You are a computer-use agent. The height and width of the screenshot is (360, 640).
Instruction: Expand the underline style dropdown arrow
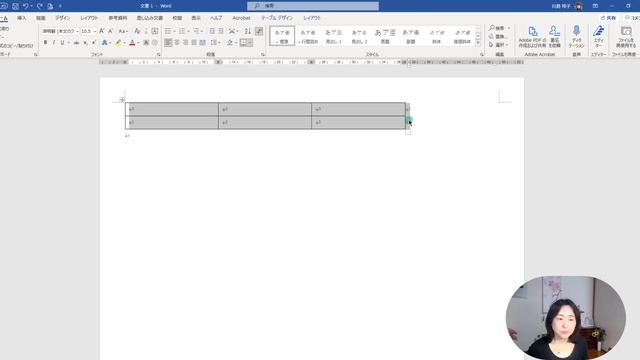(68, 42)
